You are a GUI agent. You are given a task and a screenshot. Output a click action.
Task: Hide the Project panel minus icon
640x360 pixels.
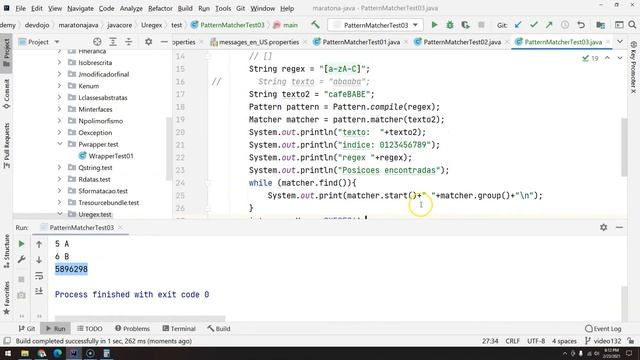[164, 42]
